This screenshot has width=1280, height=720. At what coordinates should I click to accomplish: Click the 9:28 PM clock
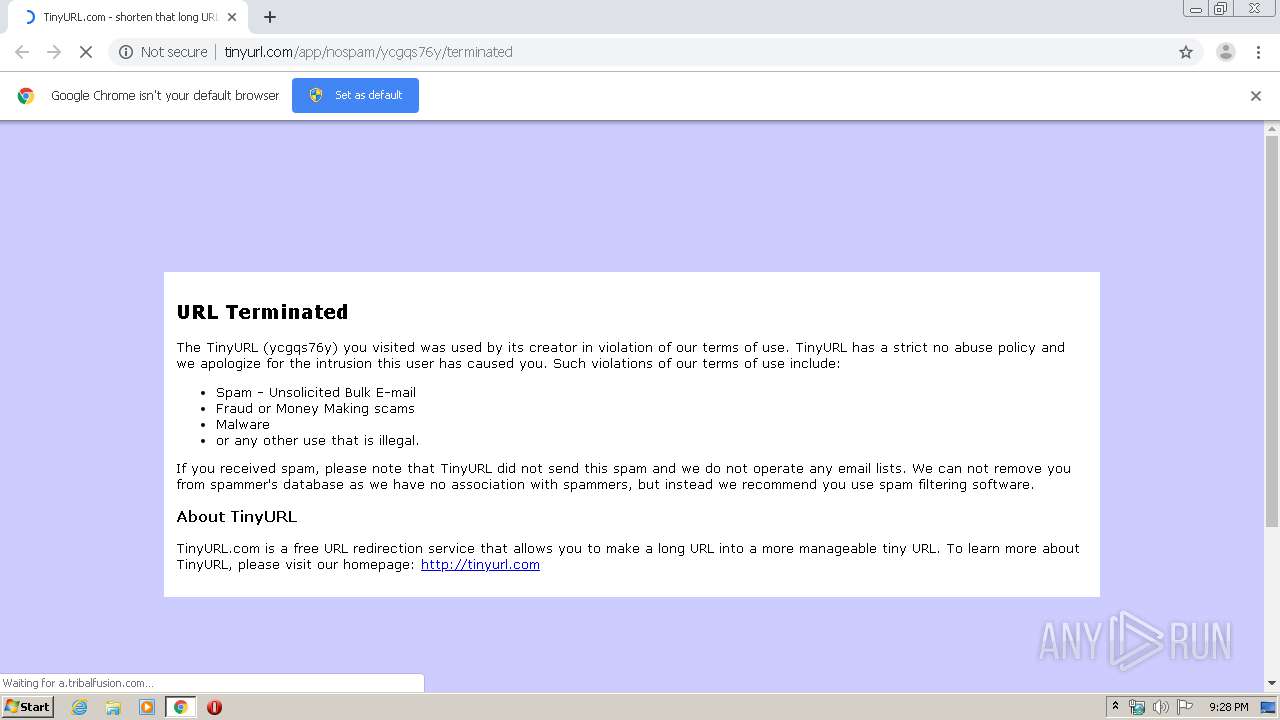click(x=1228, y=707)
